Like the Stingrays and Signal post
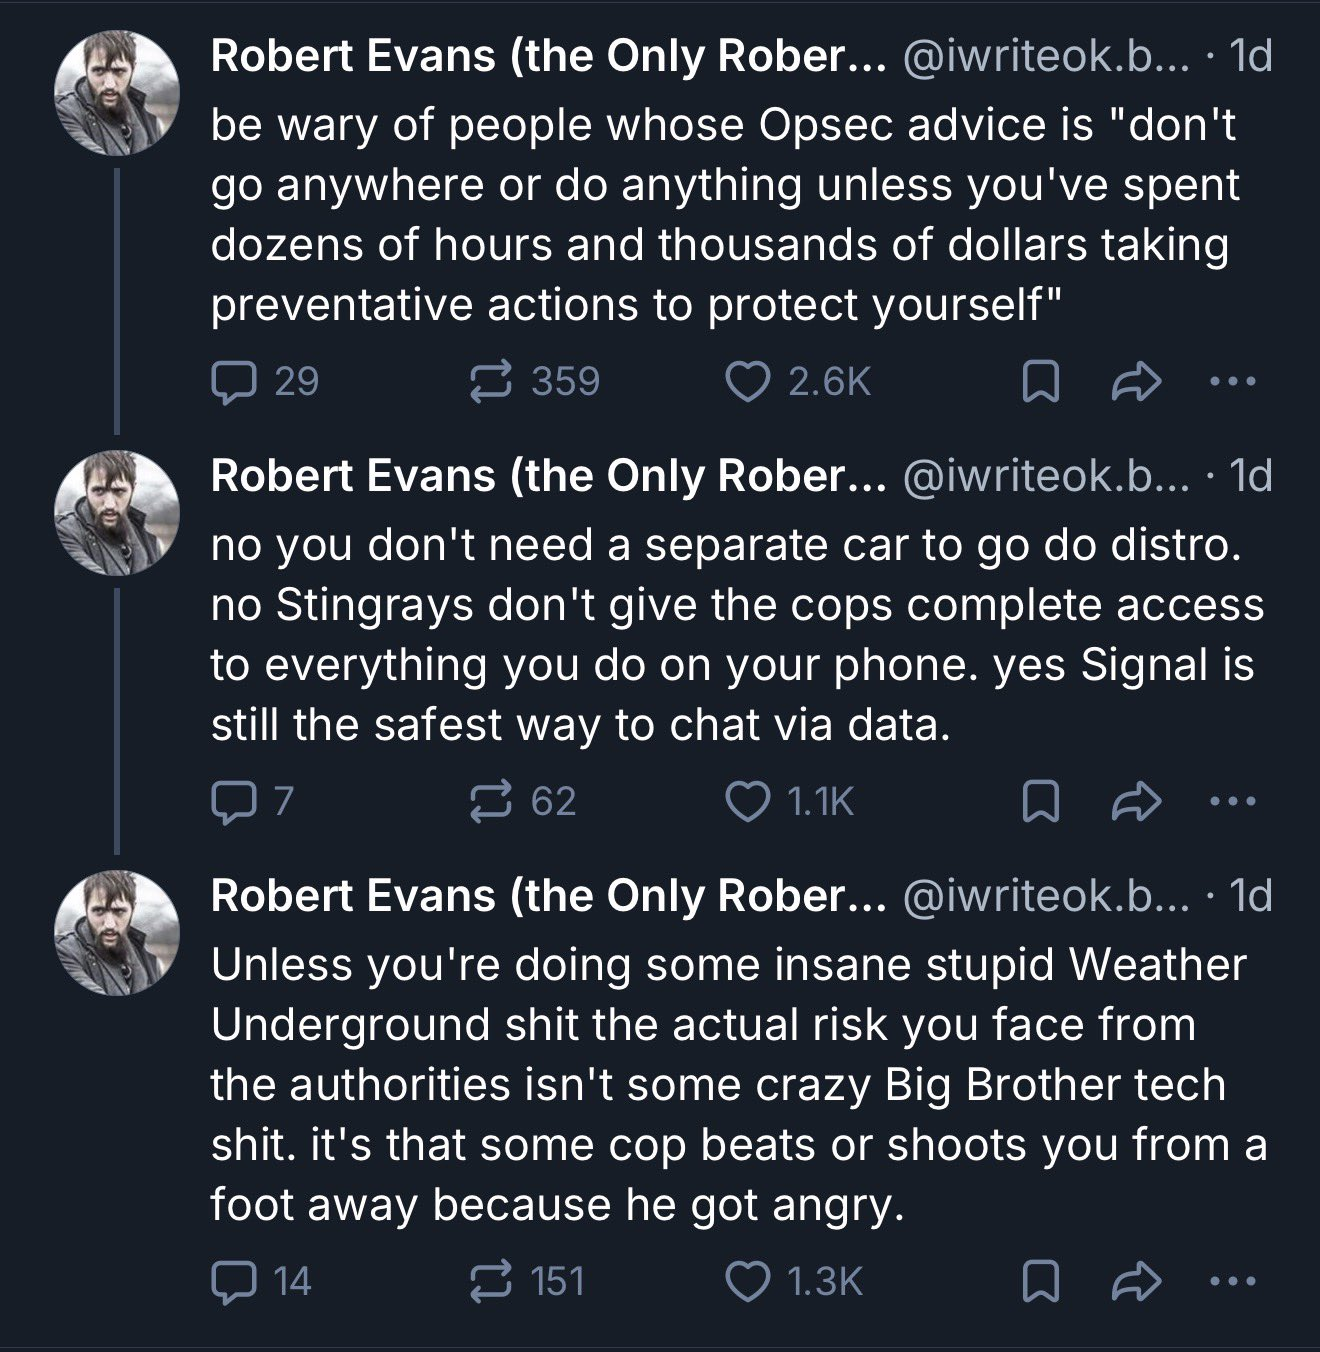Viewport: 1320px width, 1352px height. (x=746, y=802)
